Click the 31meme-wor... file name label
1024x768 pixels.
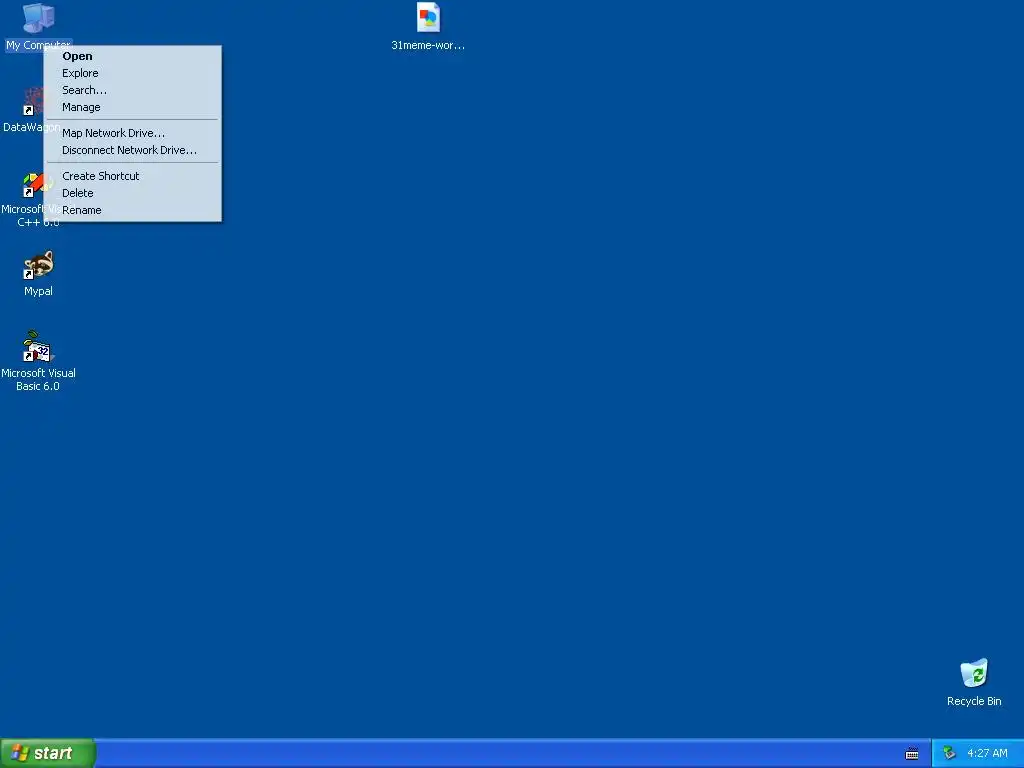point(428,45)
